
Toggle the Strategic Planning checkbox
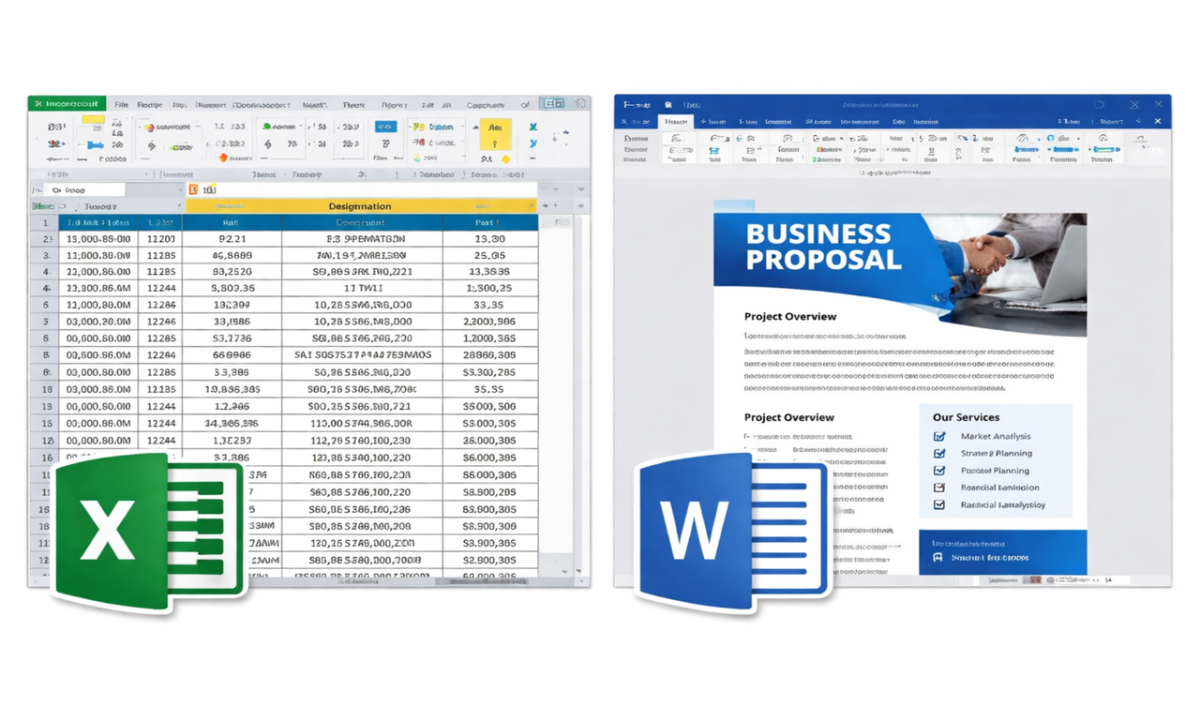[x=939, y=453]
